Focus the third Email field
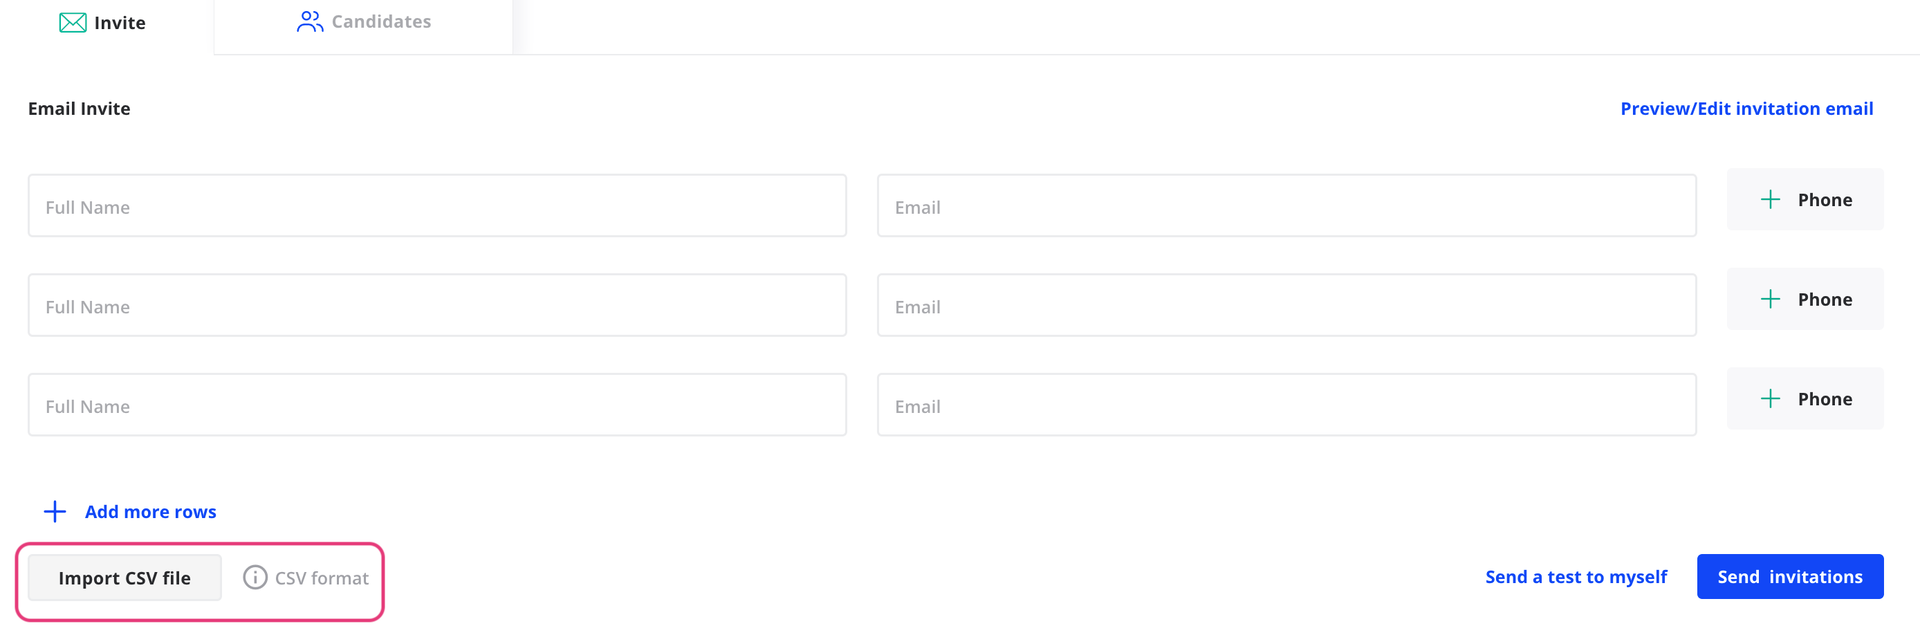 pyautogui.click(x=1287, y=405)
